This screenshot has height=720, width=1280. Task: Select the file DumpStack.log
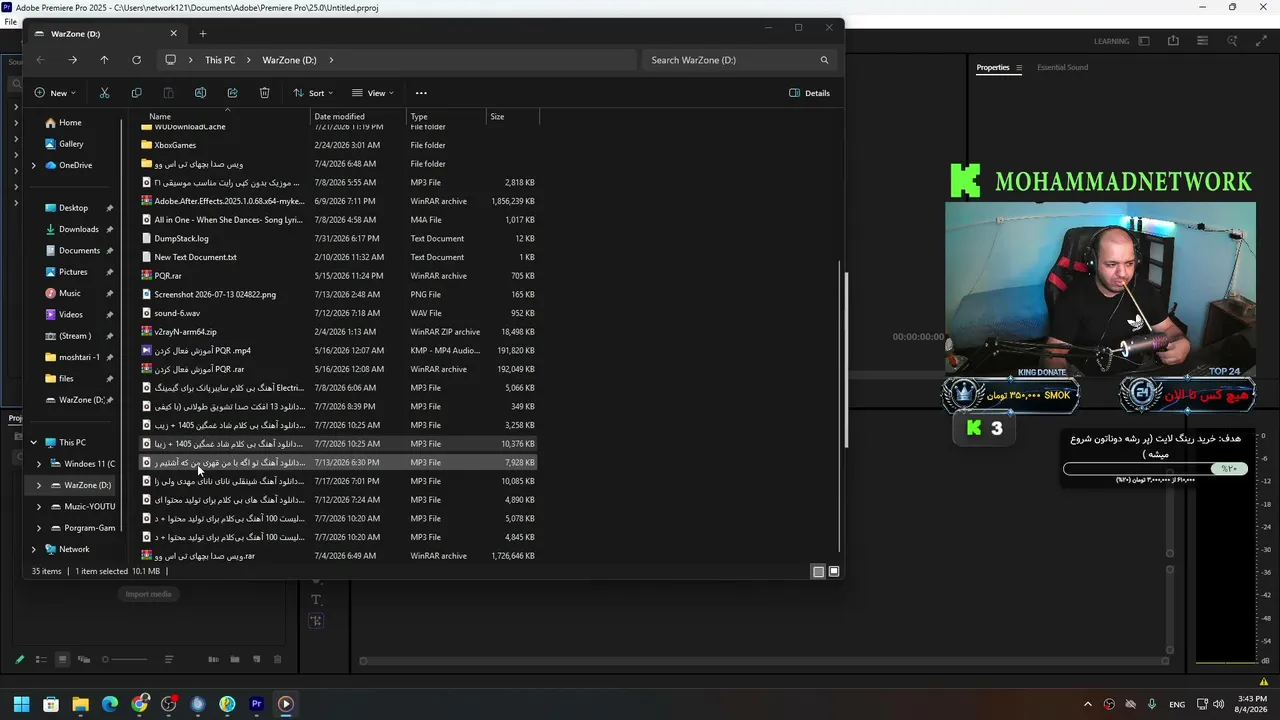[181, 239]
